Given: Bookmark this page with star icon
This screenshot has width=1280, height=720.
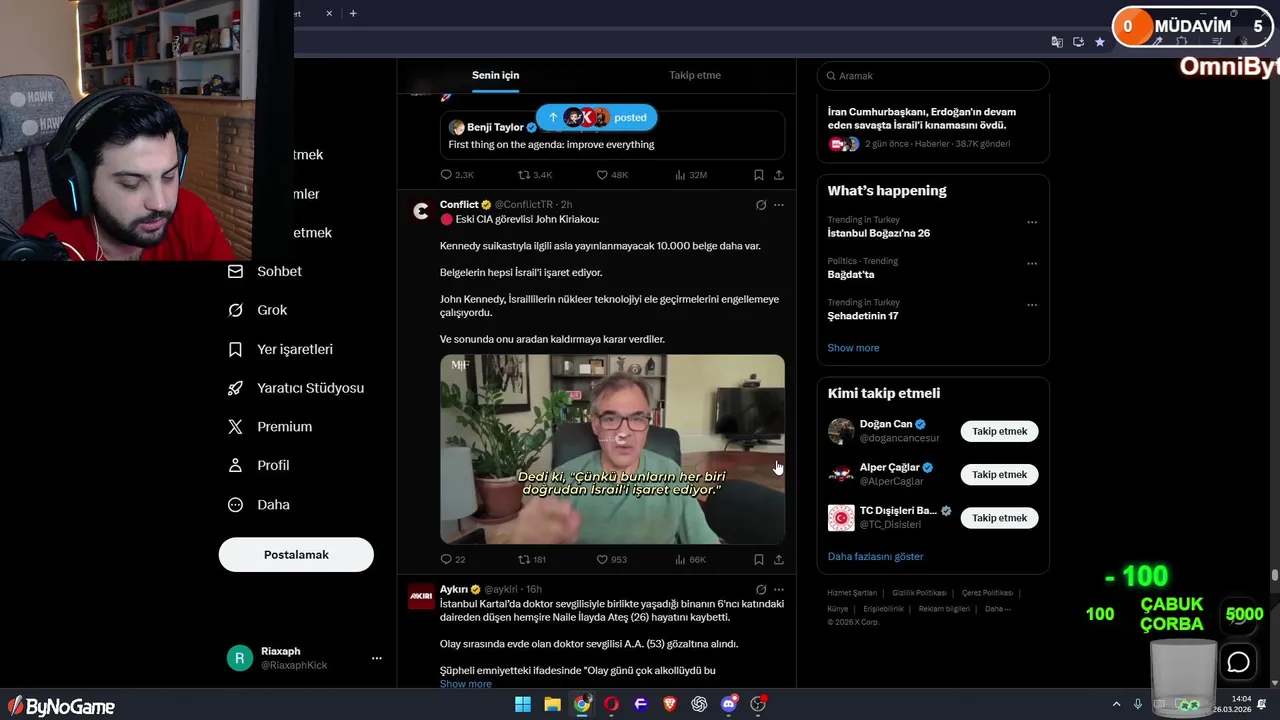Looking at the screenshot, I should tap(1100, 42).
